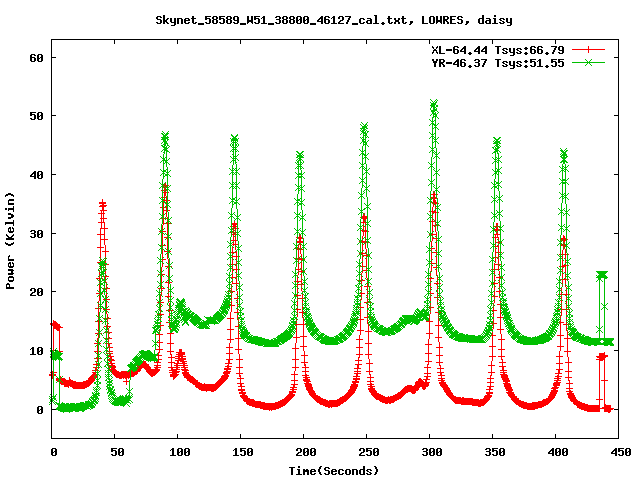Click the x-axis tick label 400
This screenshot has height=480, width=640.
[x=558, y=452]
